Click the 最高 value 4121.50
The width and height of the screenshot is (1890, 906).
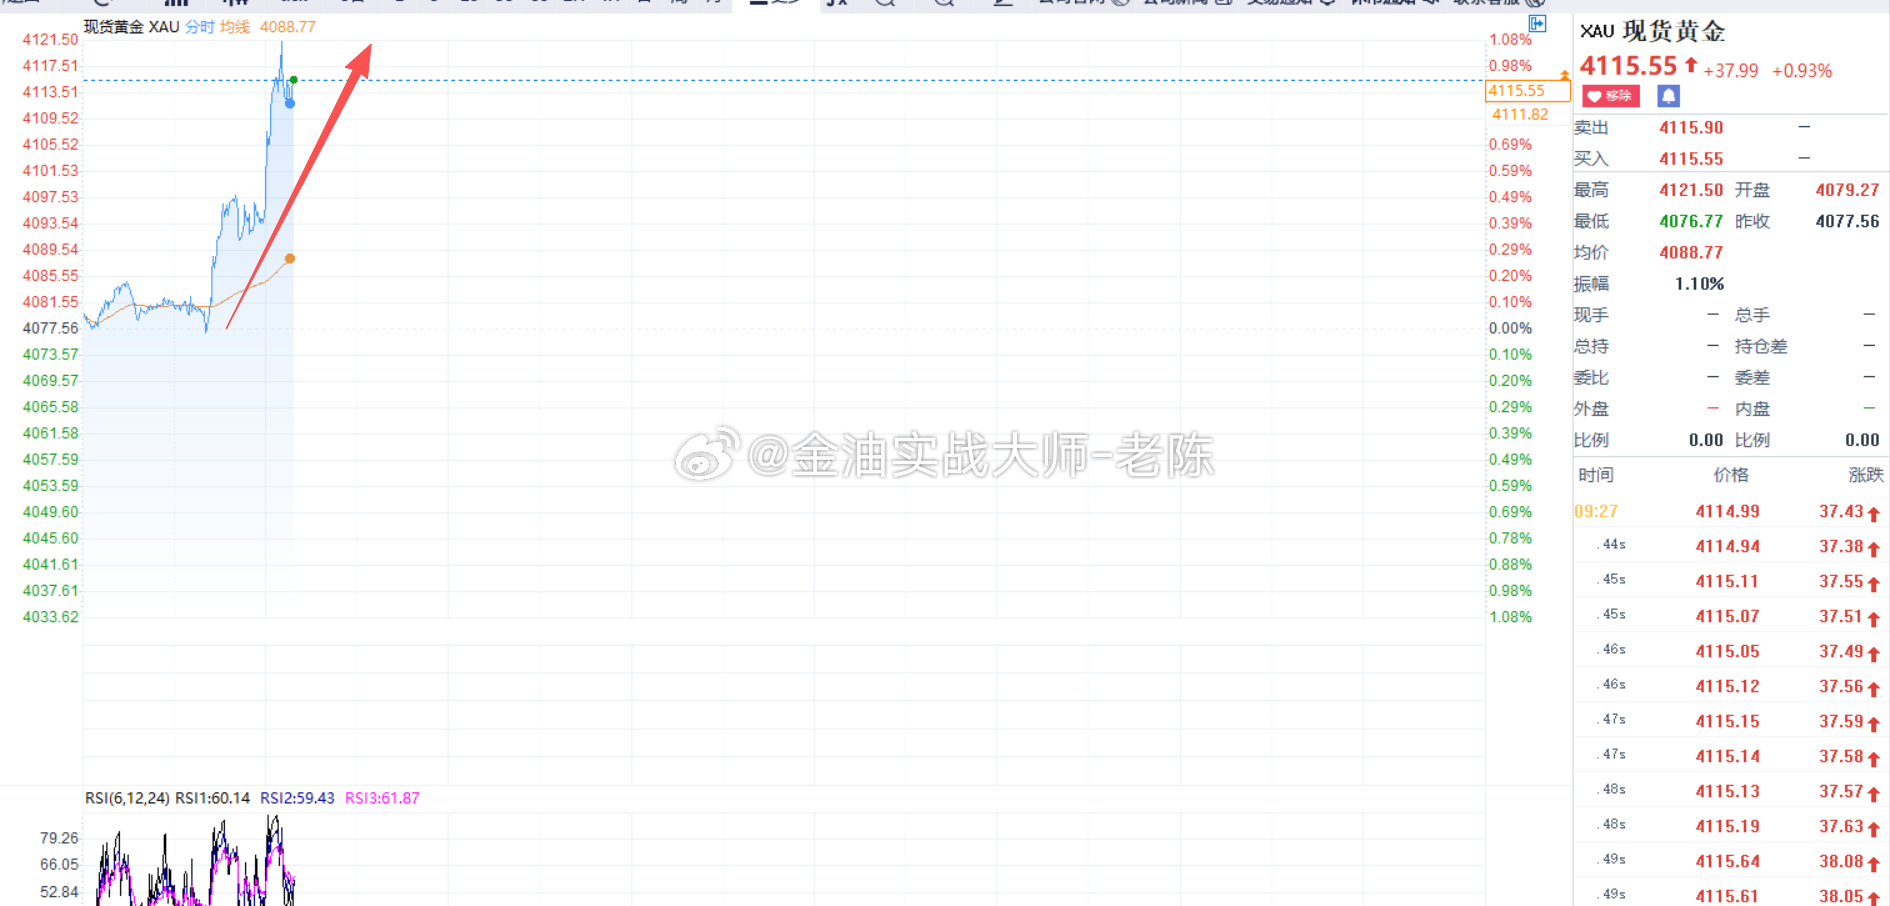point(1691,190)
